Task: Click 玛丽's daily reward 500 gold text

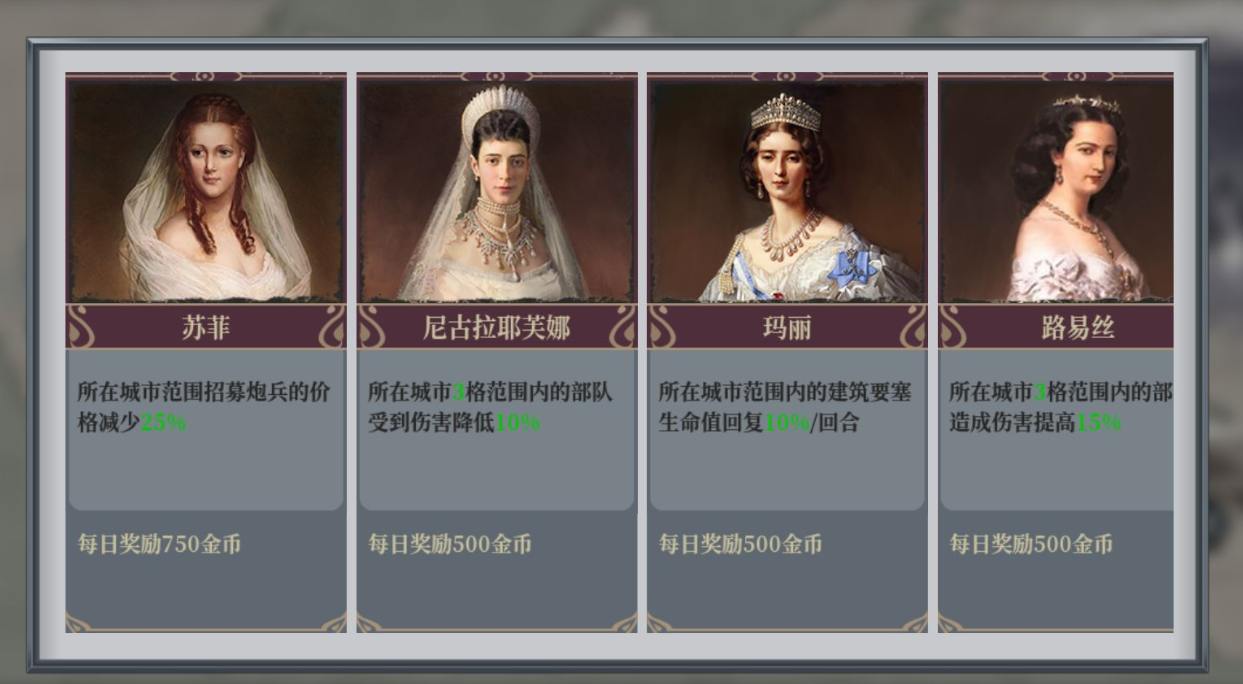Action: [740, 544]
